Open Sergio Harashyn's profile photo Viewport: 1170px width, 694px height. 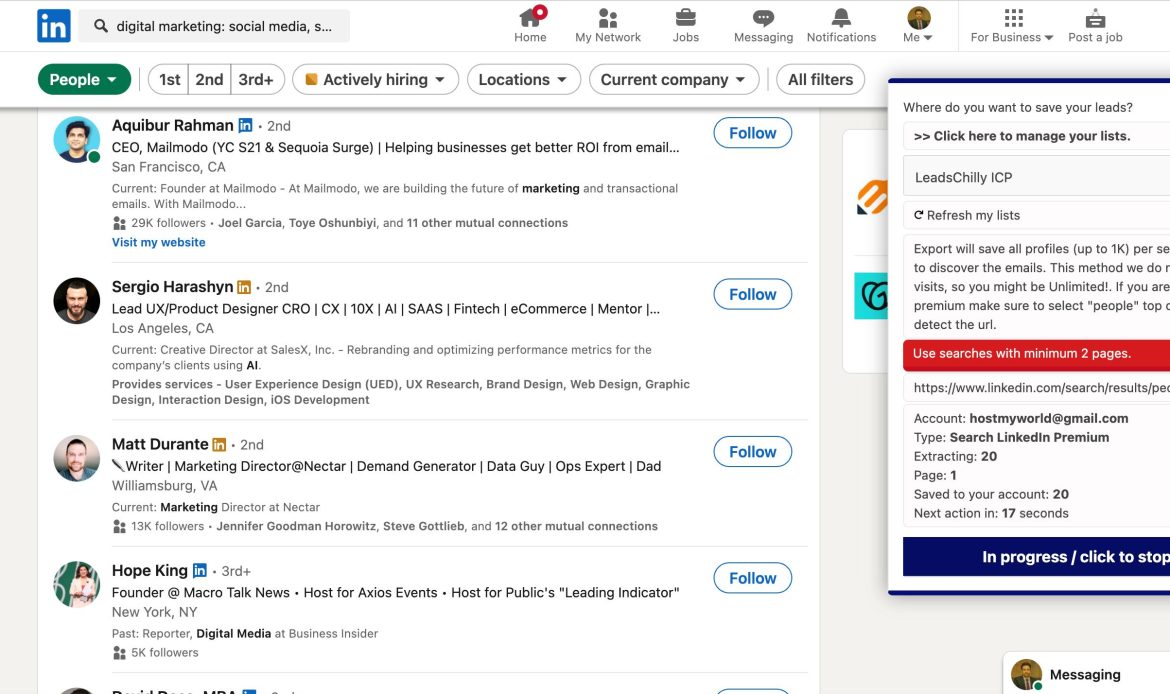tap(77, 301)
